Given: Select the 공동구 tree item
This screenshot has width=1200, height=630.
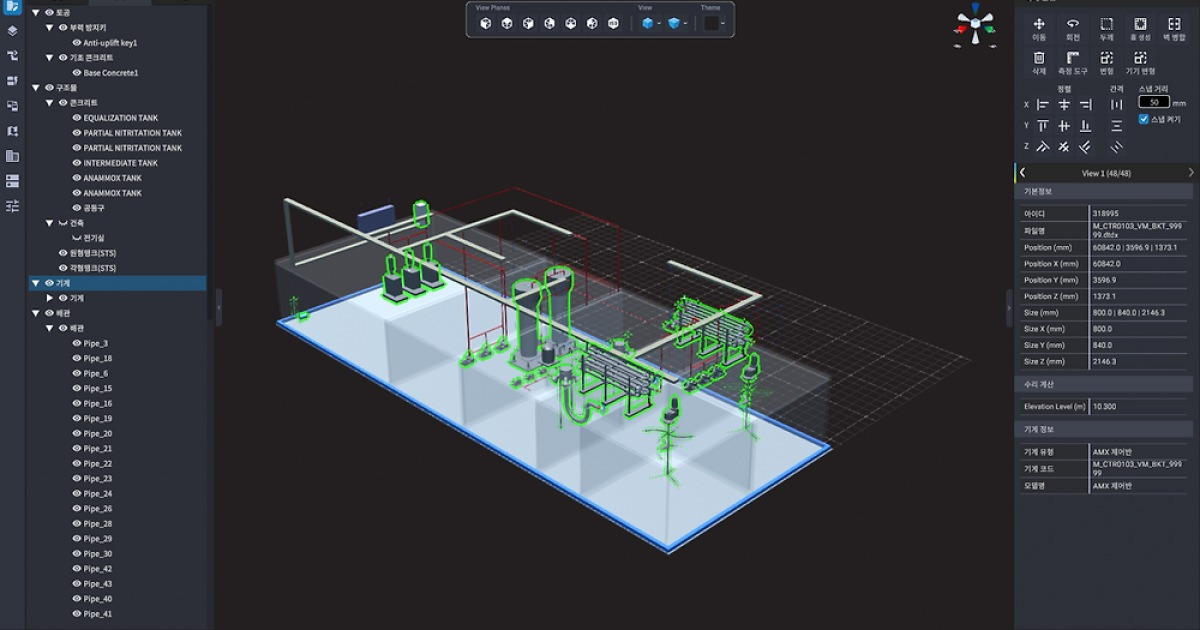Looking at the screenshot, I should coord(94,208).
